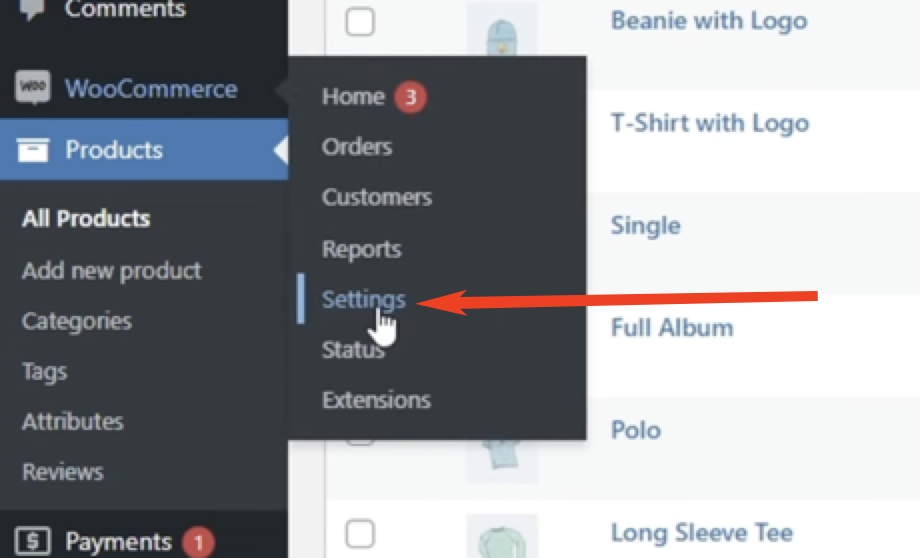Viewport: 920px width, 558px height.
Task: Open Orders in the WooCommerce submenu
Action: pos(357,147)
